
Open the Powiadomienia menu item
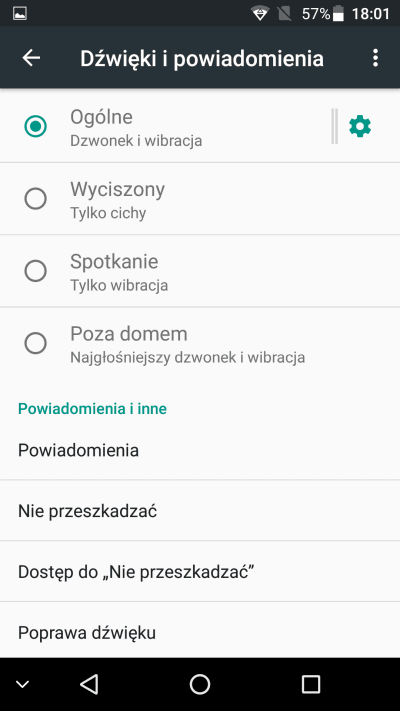(200, 450)
